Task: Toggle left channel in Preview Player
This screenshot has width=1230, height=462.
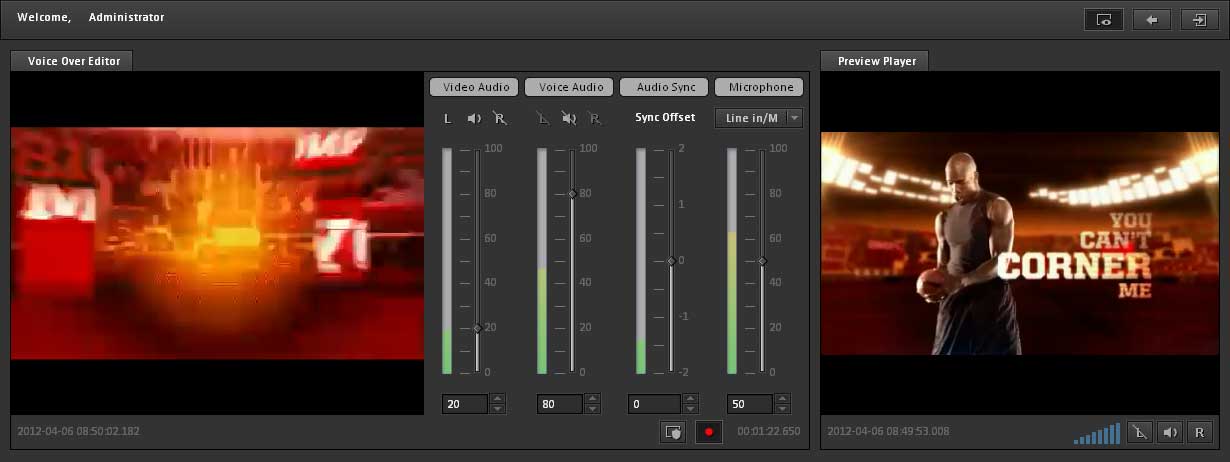Action: point(1139,432)
